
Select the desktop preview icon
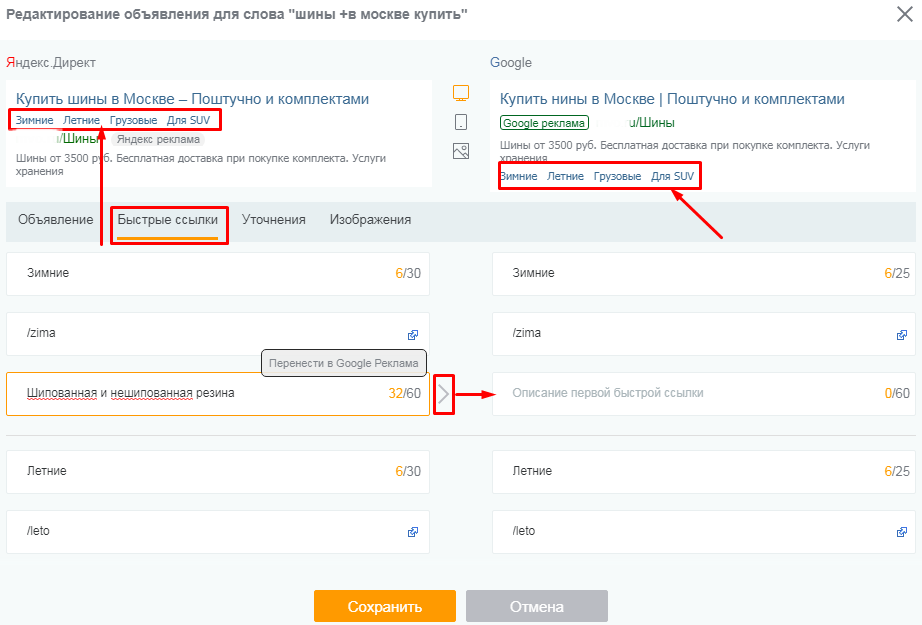tap(461, 93)
